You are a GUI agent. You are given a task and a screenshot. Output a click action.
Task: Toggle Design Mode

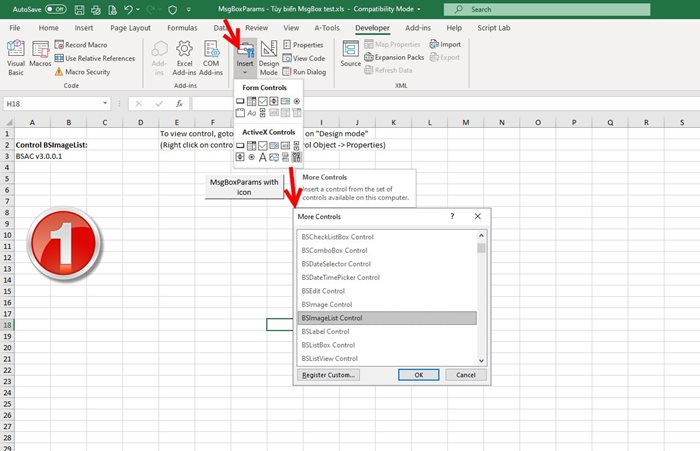pos(269,58)
